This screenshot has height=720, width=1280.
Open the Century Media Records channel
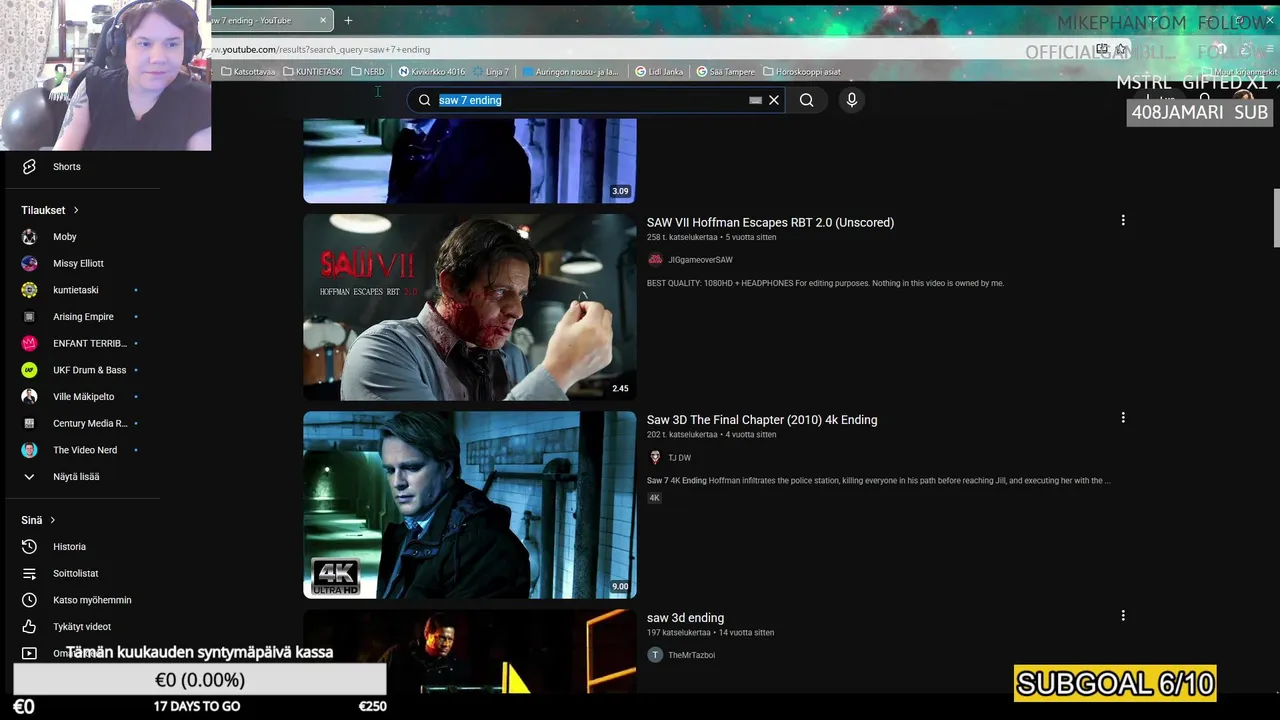coord(89,423)
